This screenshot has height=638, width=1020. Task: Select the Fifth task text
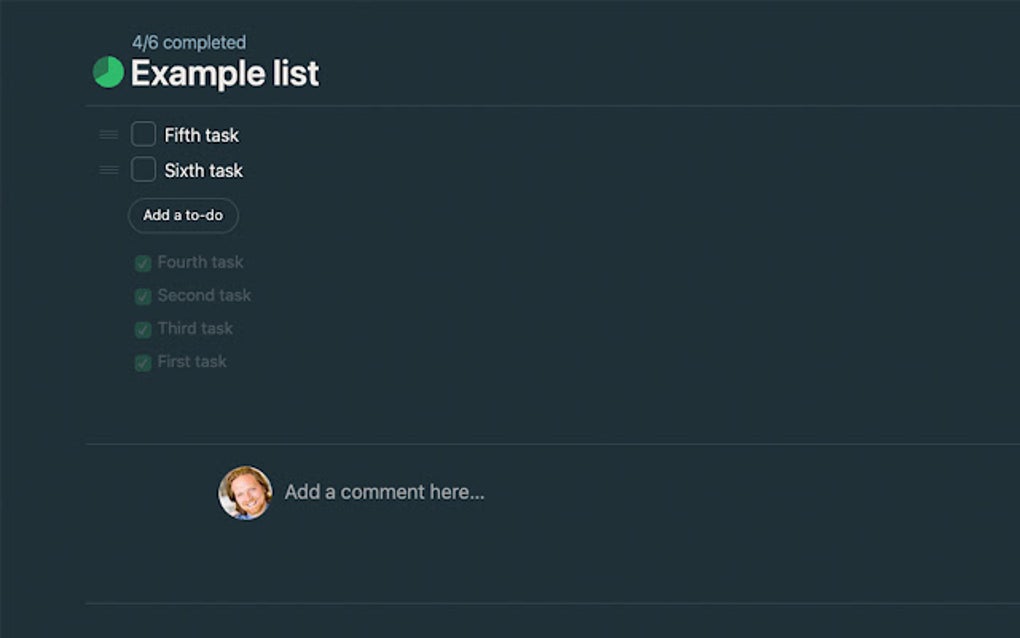point(201,134)
